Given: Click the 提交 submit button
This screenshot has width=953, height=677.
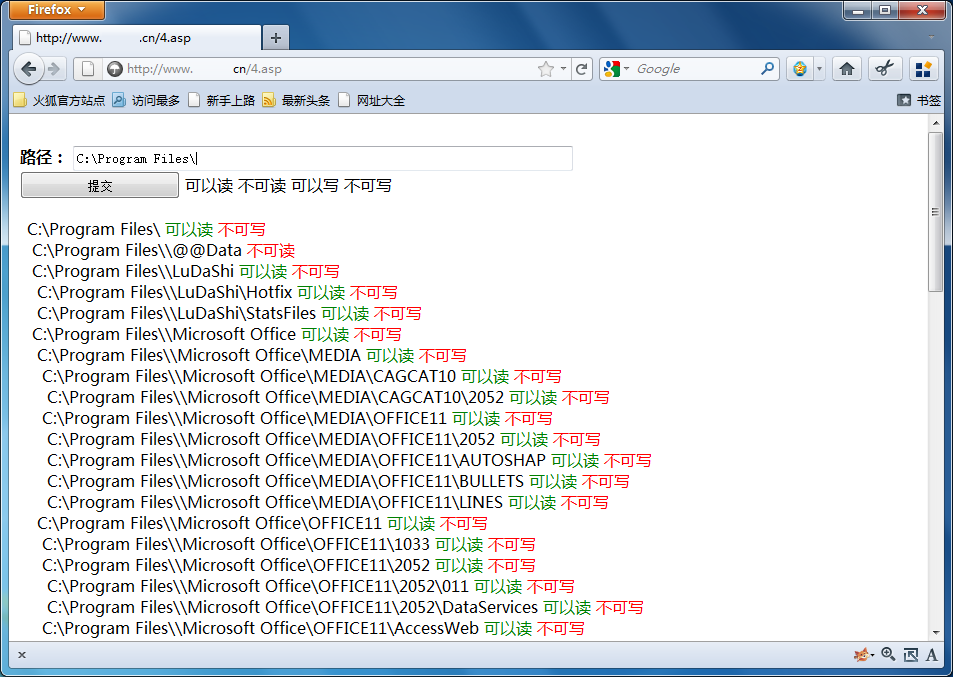Looking at the screenshot, I should (x=99, y=186).
